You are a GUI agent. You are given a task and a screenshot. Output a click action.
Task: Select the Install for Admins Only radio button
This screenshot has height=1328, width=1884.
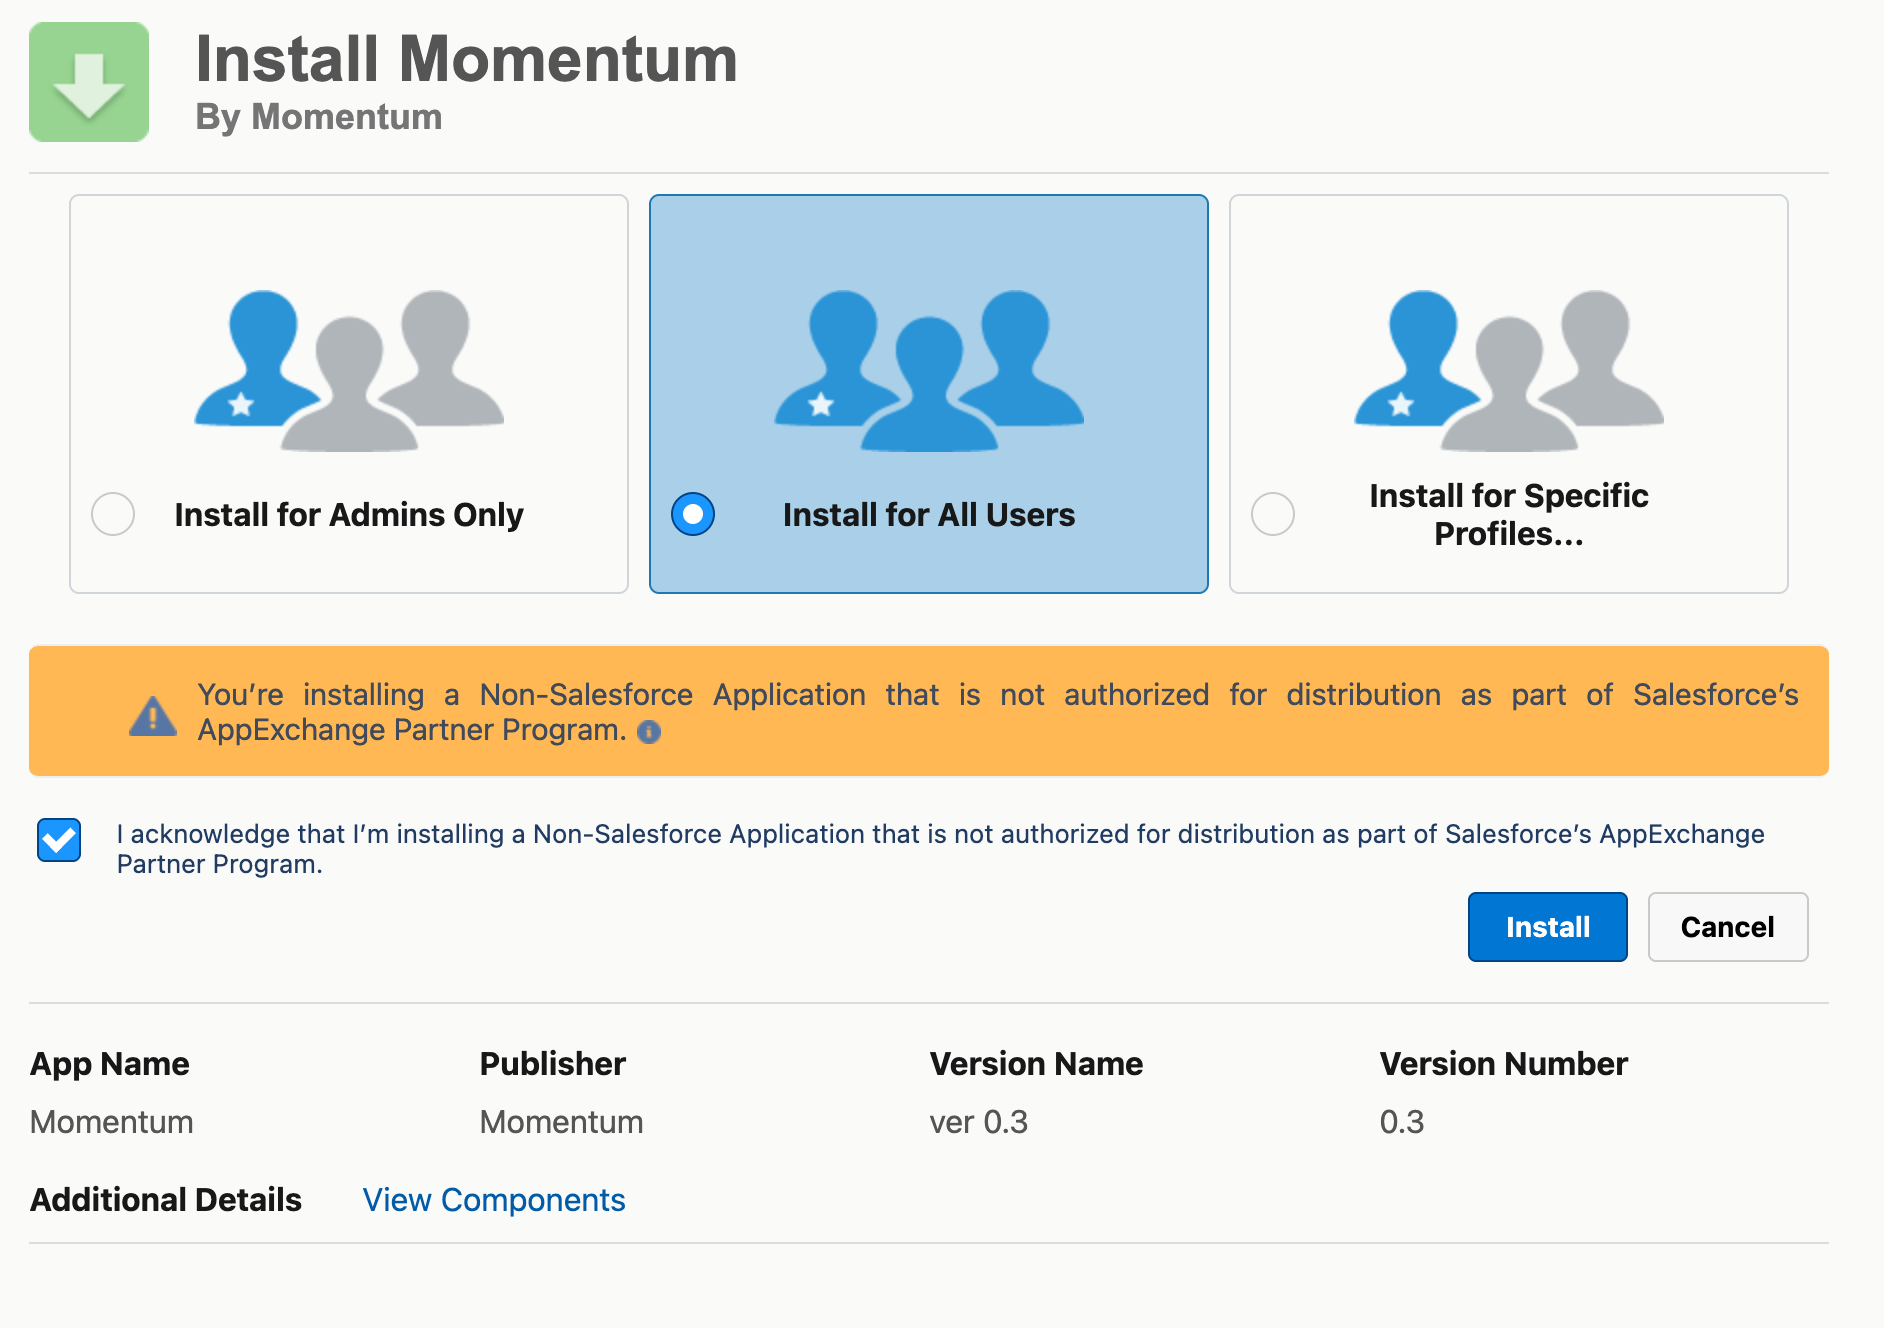point(112,514)
